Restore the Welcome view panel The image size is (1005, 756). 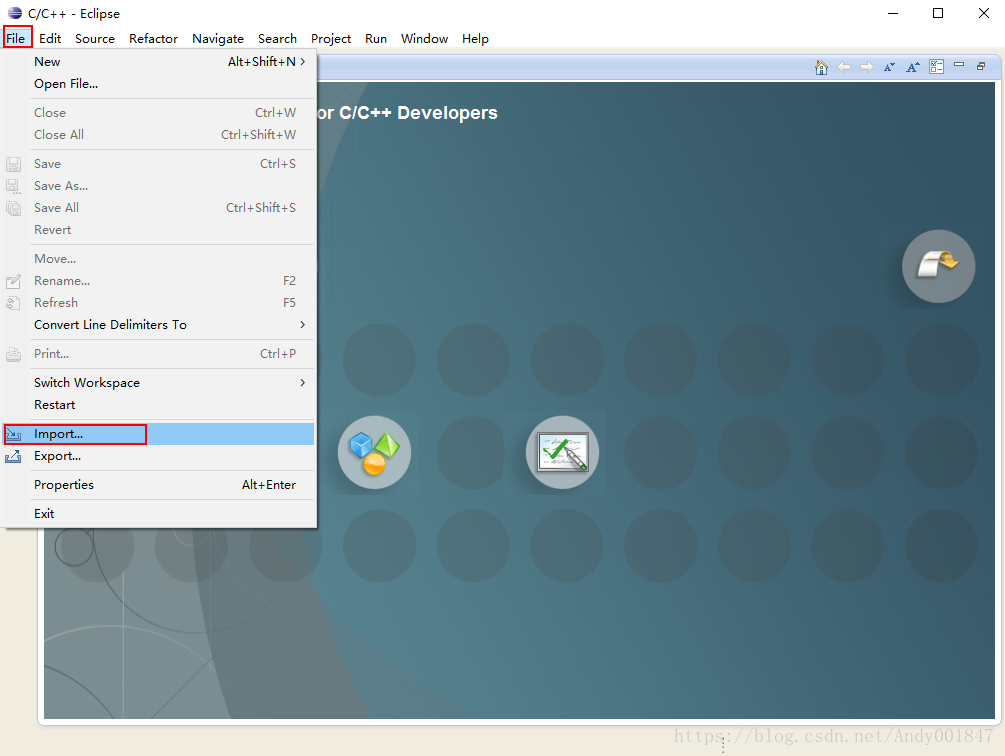click(x=981, y=66)
